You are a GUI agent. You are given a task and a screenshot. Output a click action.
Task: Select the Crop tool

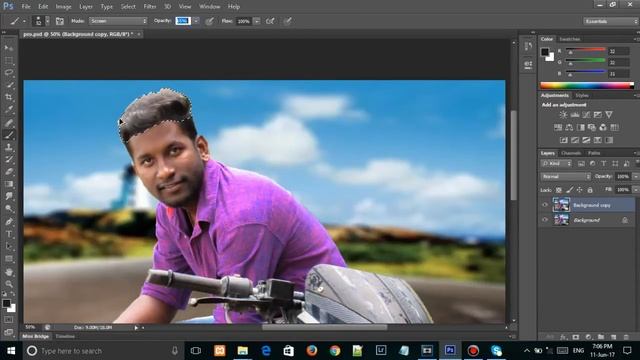coord(9,97)
